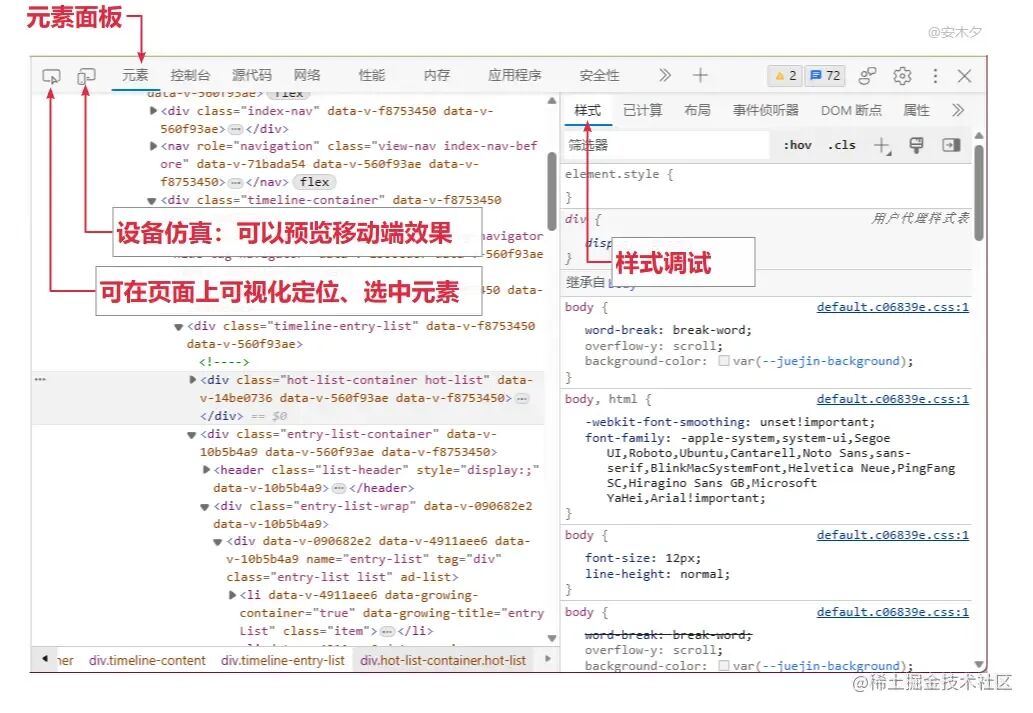Show more styles sub-tabs chevron
1033x713 pixels.
click(x=958, y=110)
